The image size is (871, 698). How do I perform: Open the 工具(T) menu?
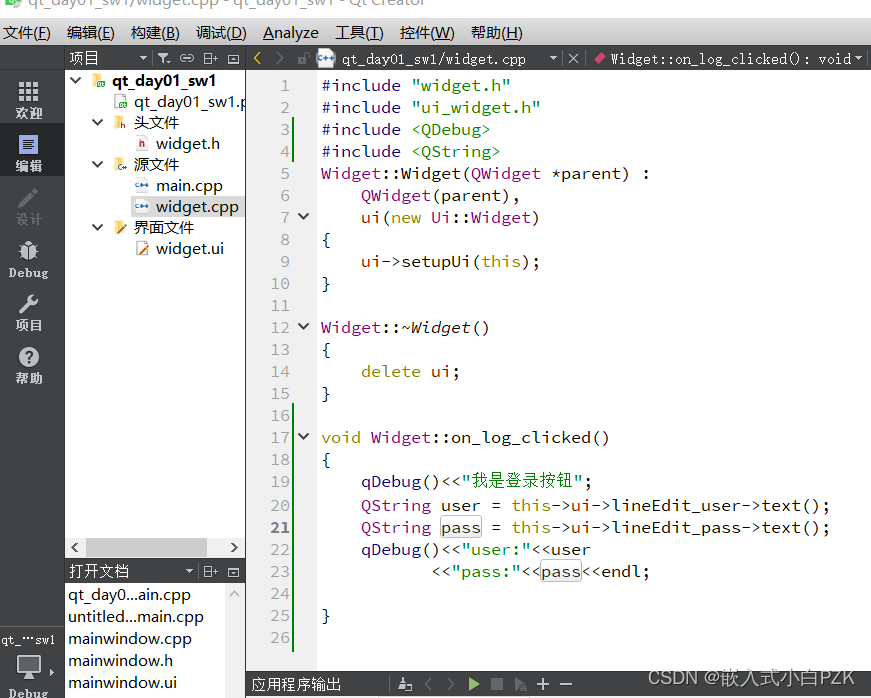click(359, 33)
